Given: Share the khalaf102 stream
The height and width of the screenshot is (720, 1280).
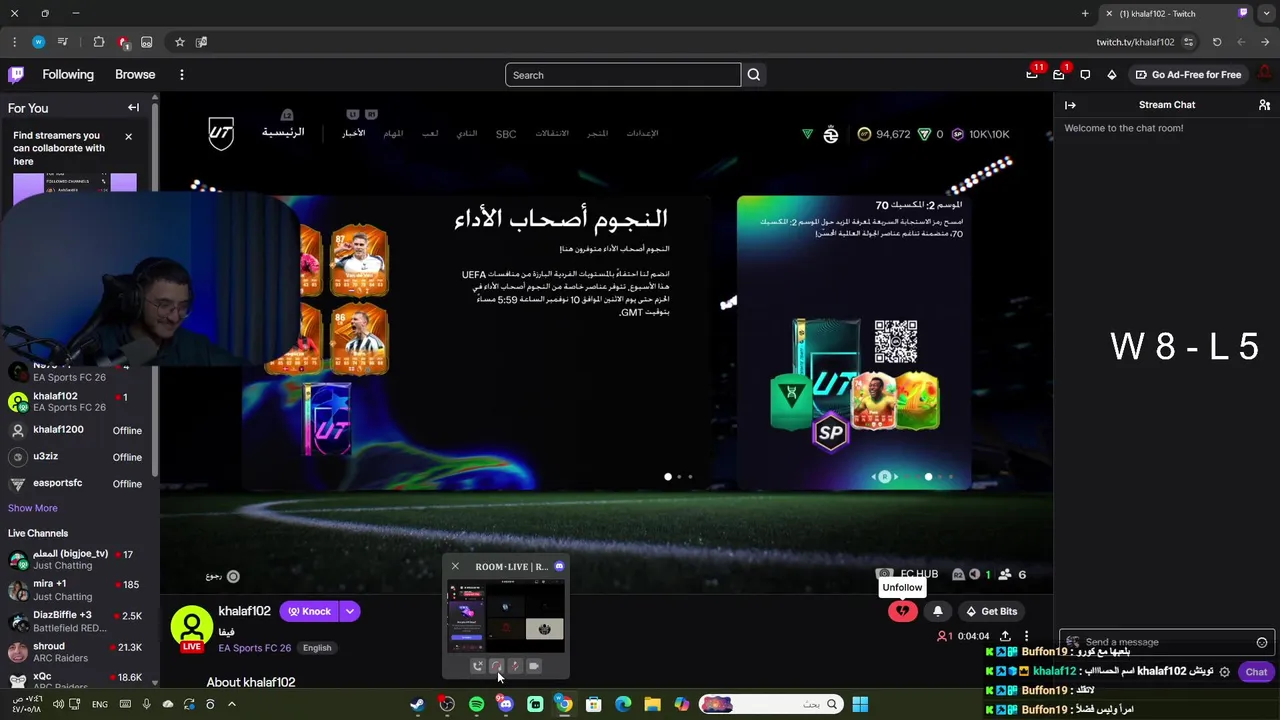Looking at the screenshot, I should 1005,636.
